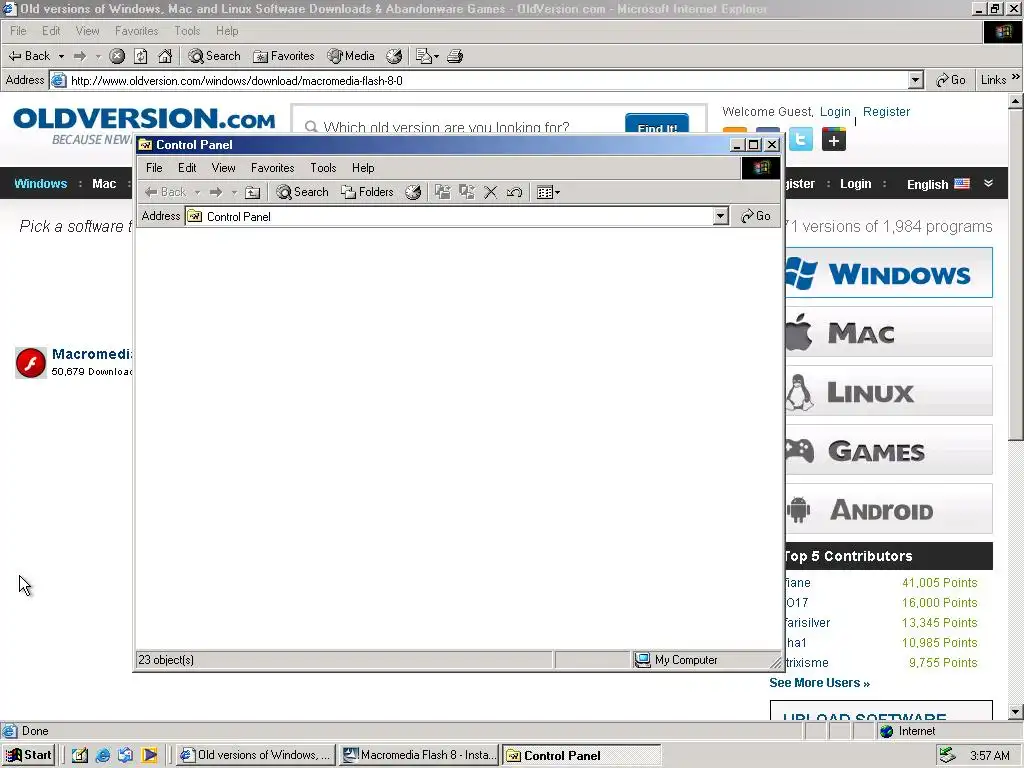Click Mac platform banner button

click(889, 332)
